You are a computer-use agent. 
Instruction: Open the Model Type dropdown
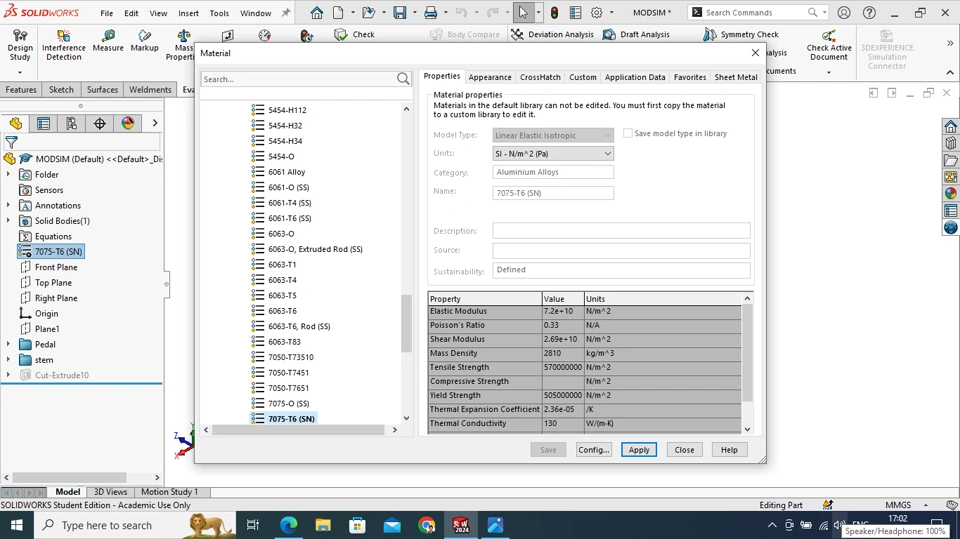tap(553, 135)
